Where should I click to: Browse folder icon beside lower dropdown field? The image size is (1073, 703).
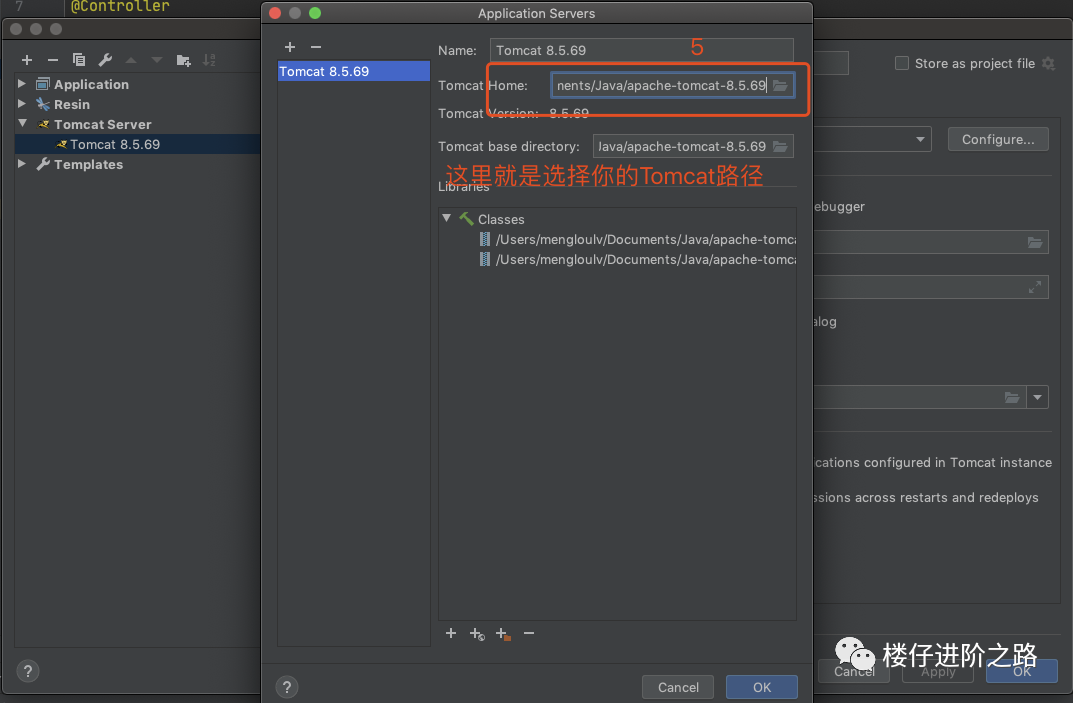coord(1012,397)
